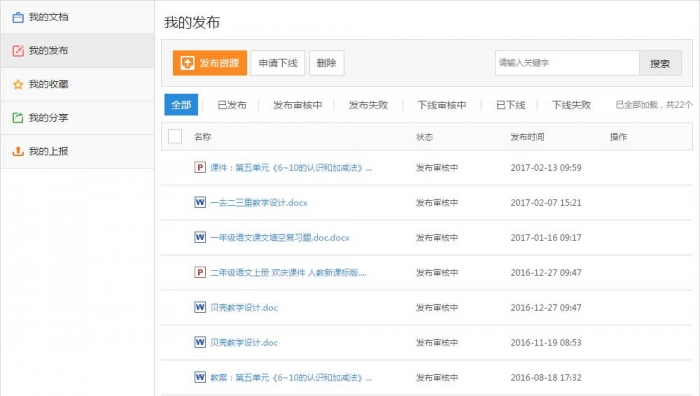Switch to the 下线审核中 tab
700x396 pixels.
point(442,105)
